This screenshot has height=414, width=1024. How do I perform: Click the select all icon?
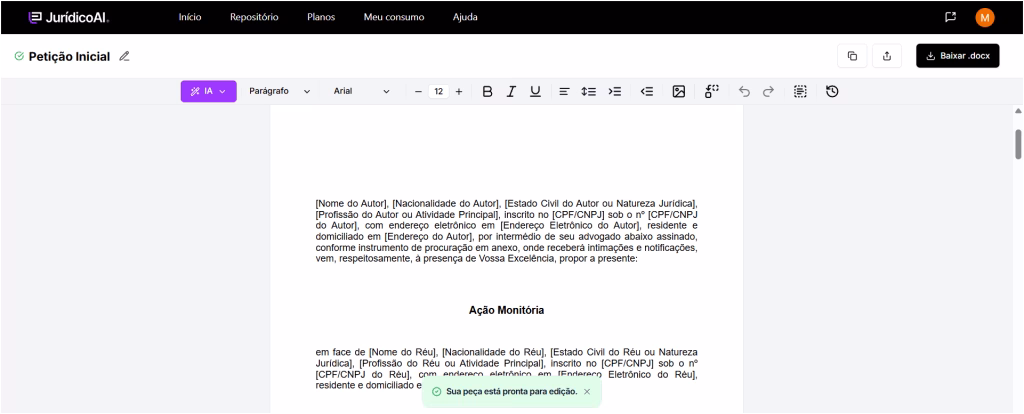[x=800, y=91]
